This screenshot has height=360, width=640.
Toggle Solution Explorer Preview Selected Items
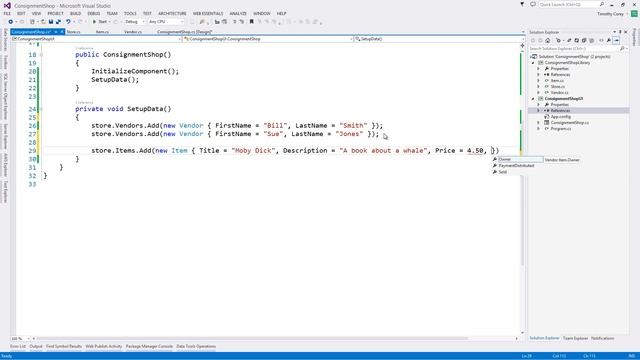pos(616,40)
